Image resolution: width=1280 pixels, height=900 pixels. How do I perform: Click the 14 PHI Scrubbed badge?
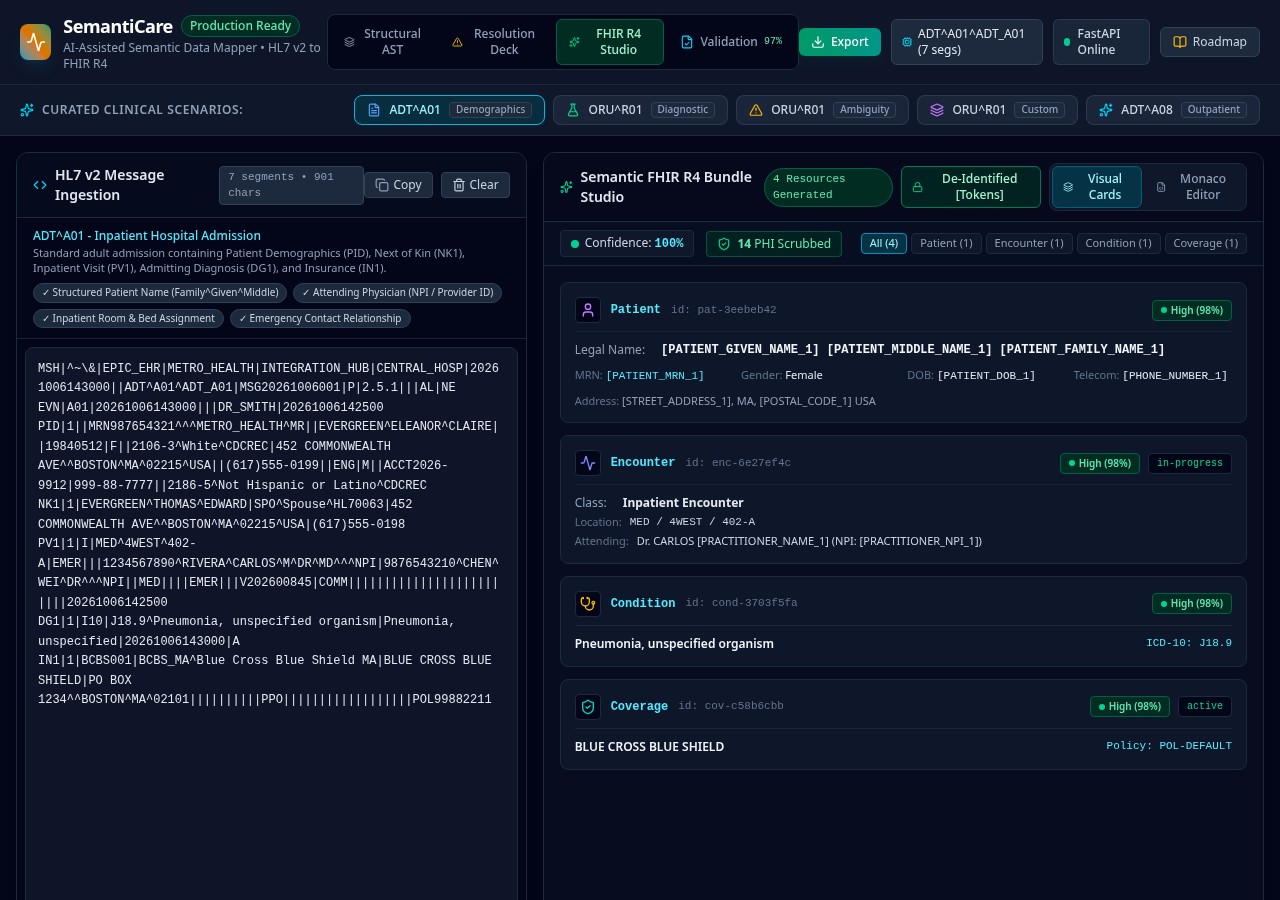click(774, 244)
